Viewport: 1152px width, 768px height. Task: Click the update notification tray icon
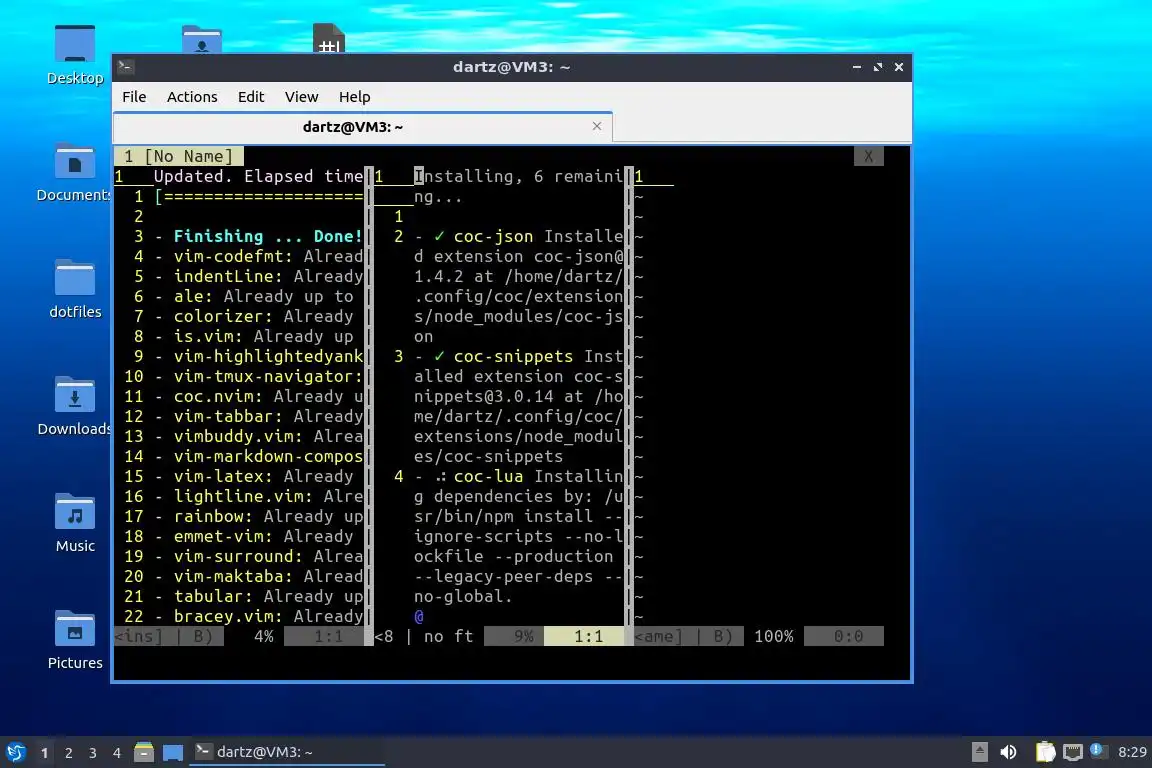[1097, 750]
